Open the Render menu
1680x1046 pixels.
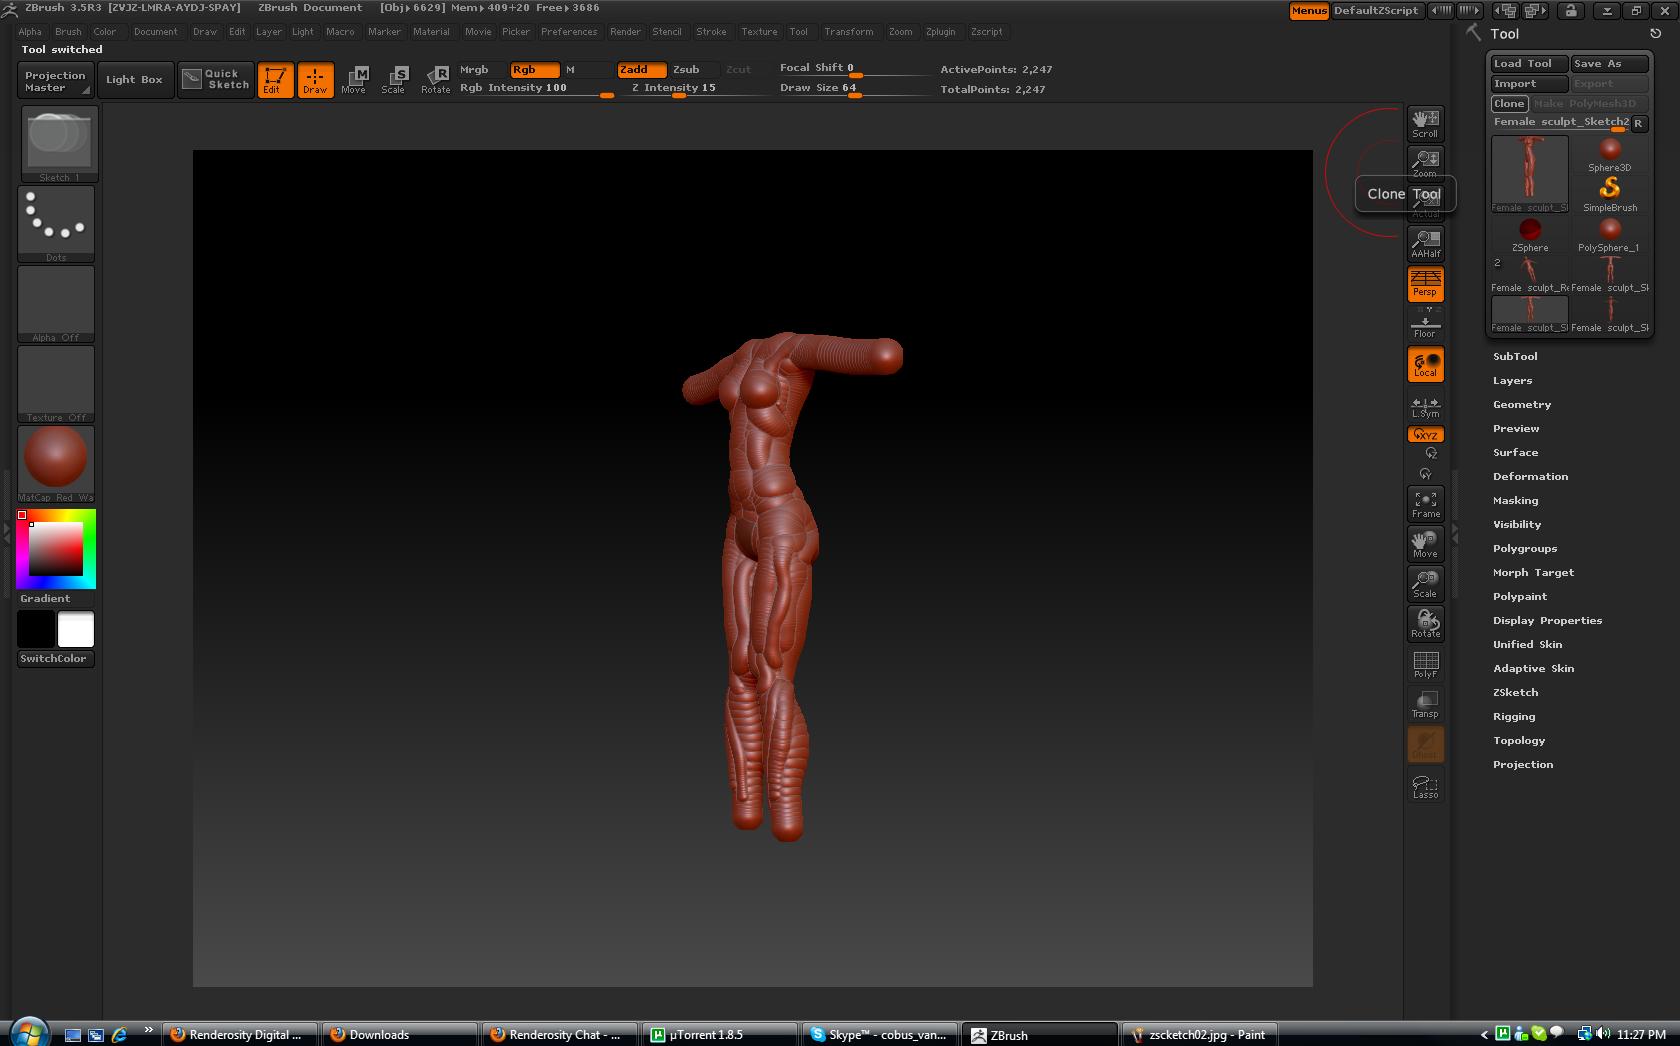click(625, 32)
